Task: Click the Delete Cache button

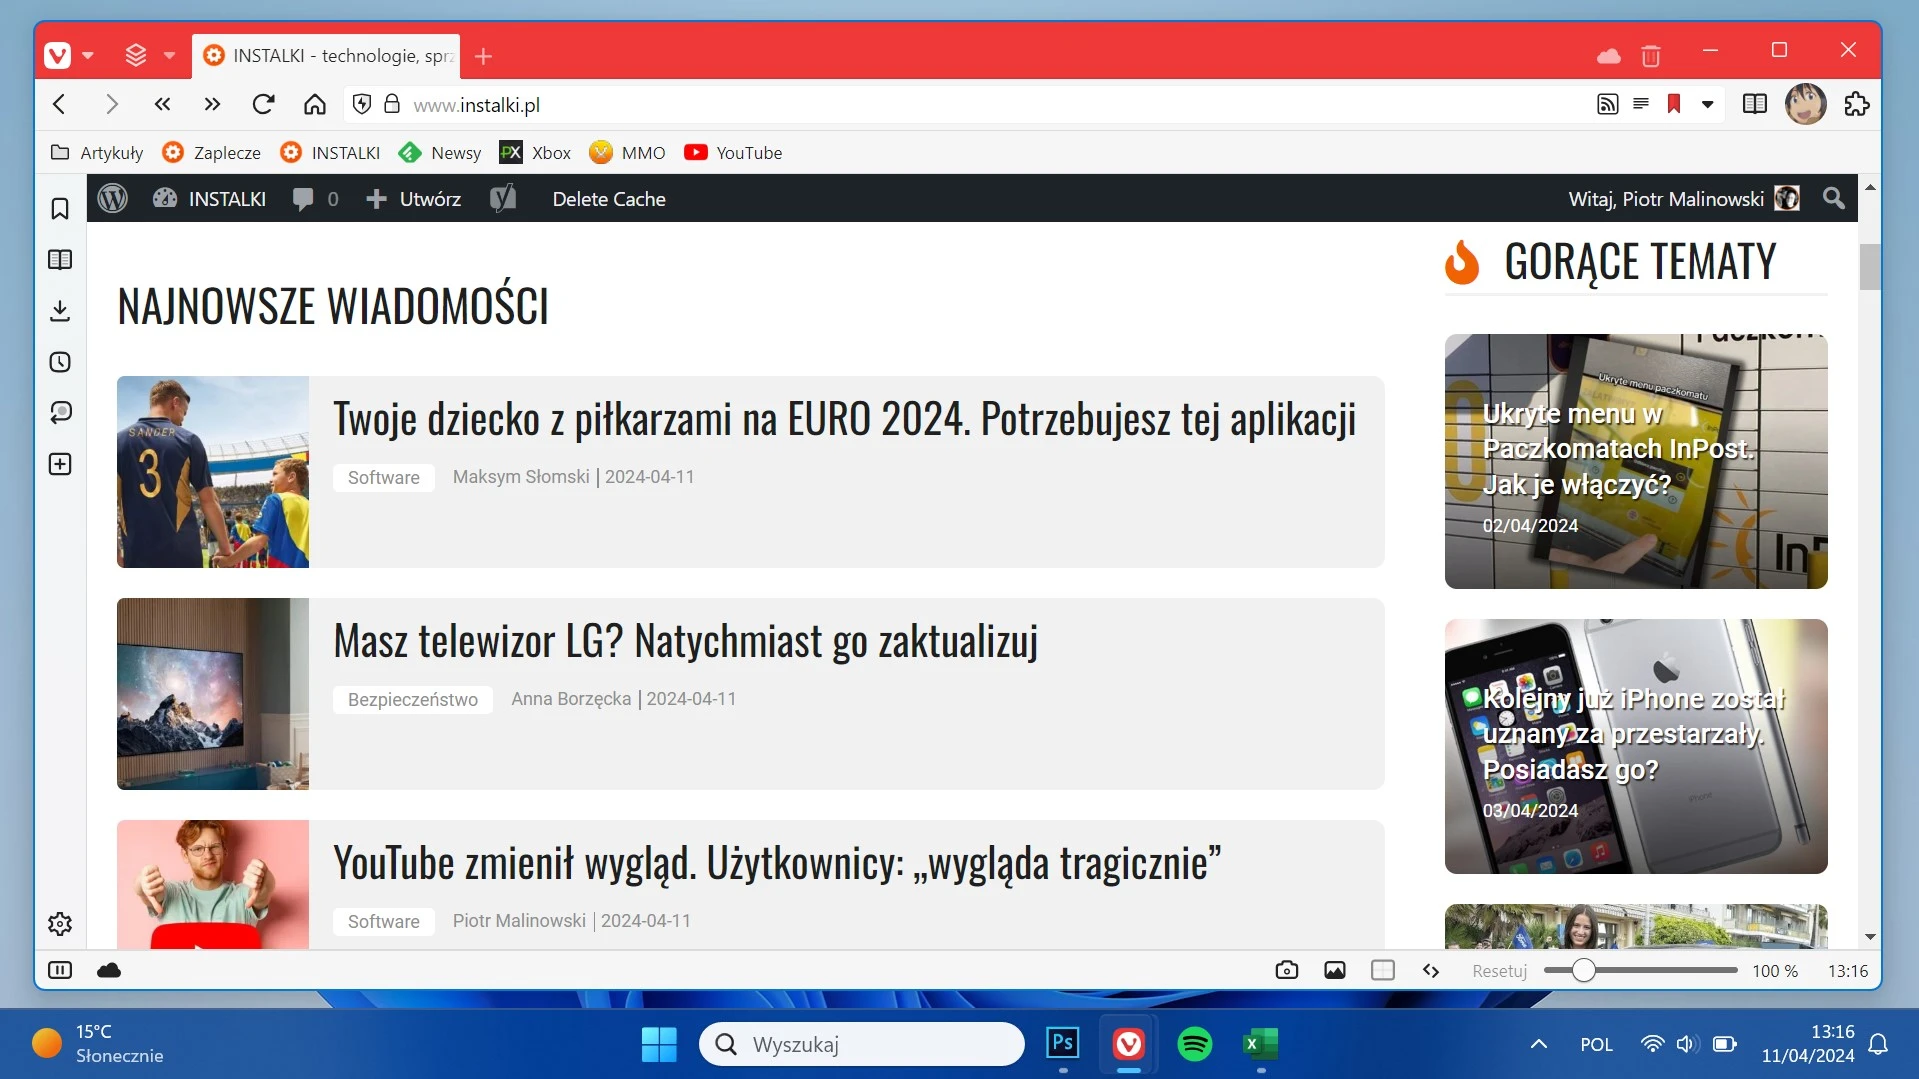Action: click(608, 199)
